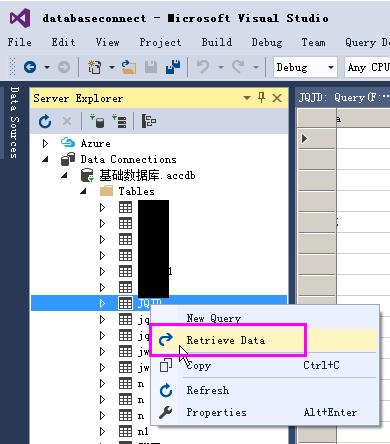Select the Tables folder
Screen dimensions: 390x444
pyautogui.click(x=127, y=191)
